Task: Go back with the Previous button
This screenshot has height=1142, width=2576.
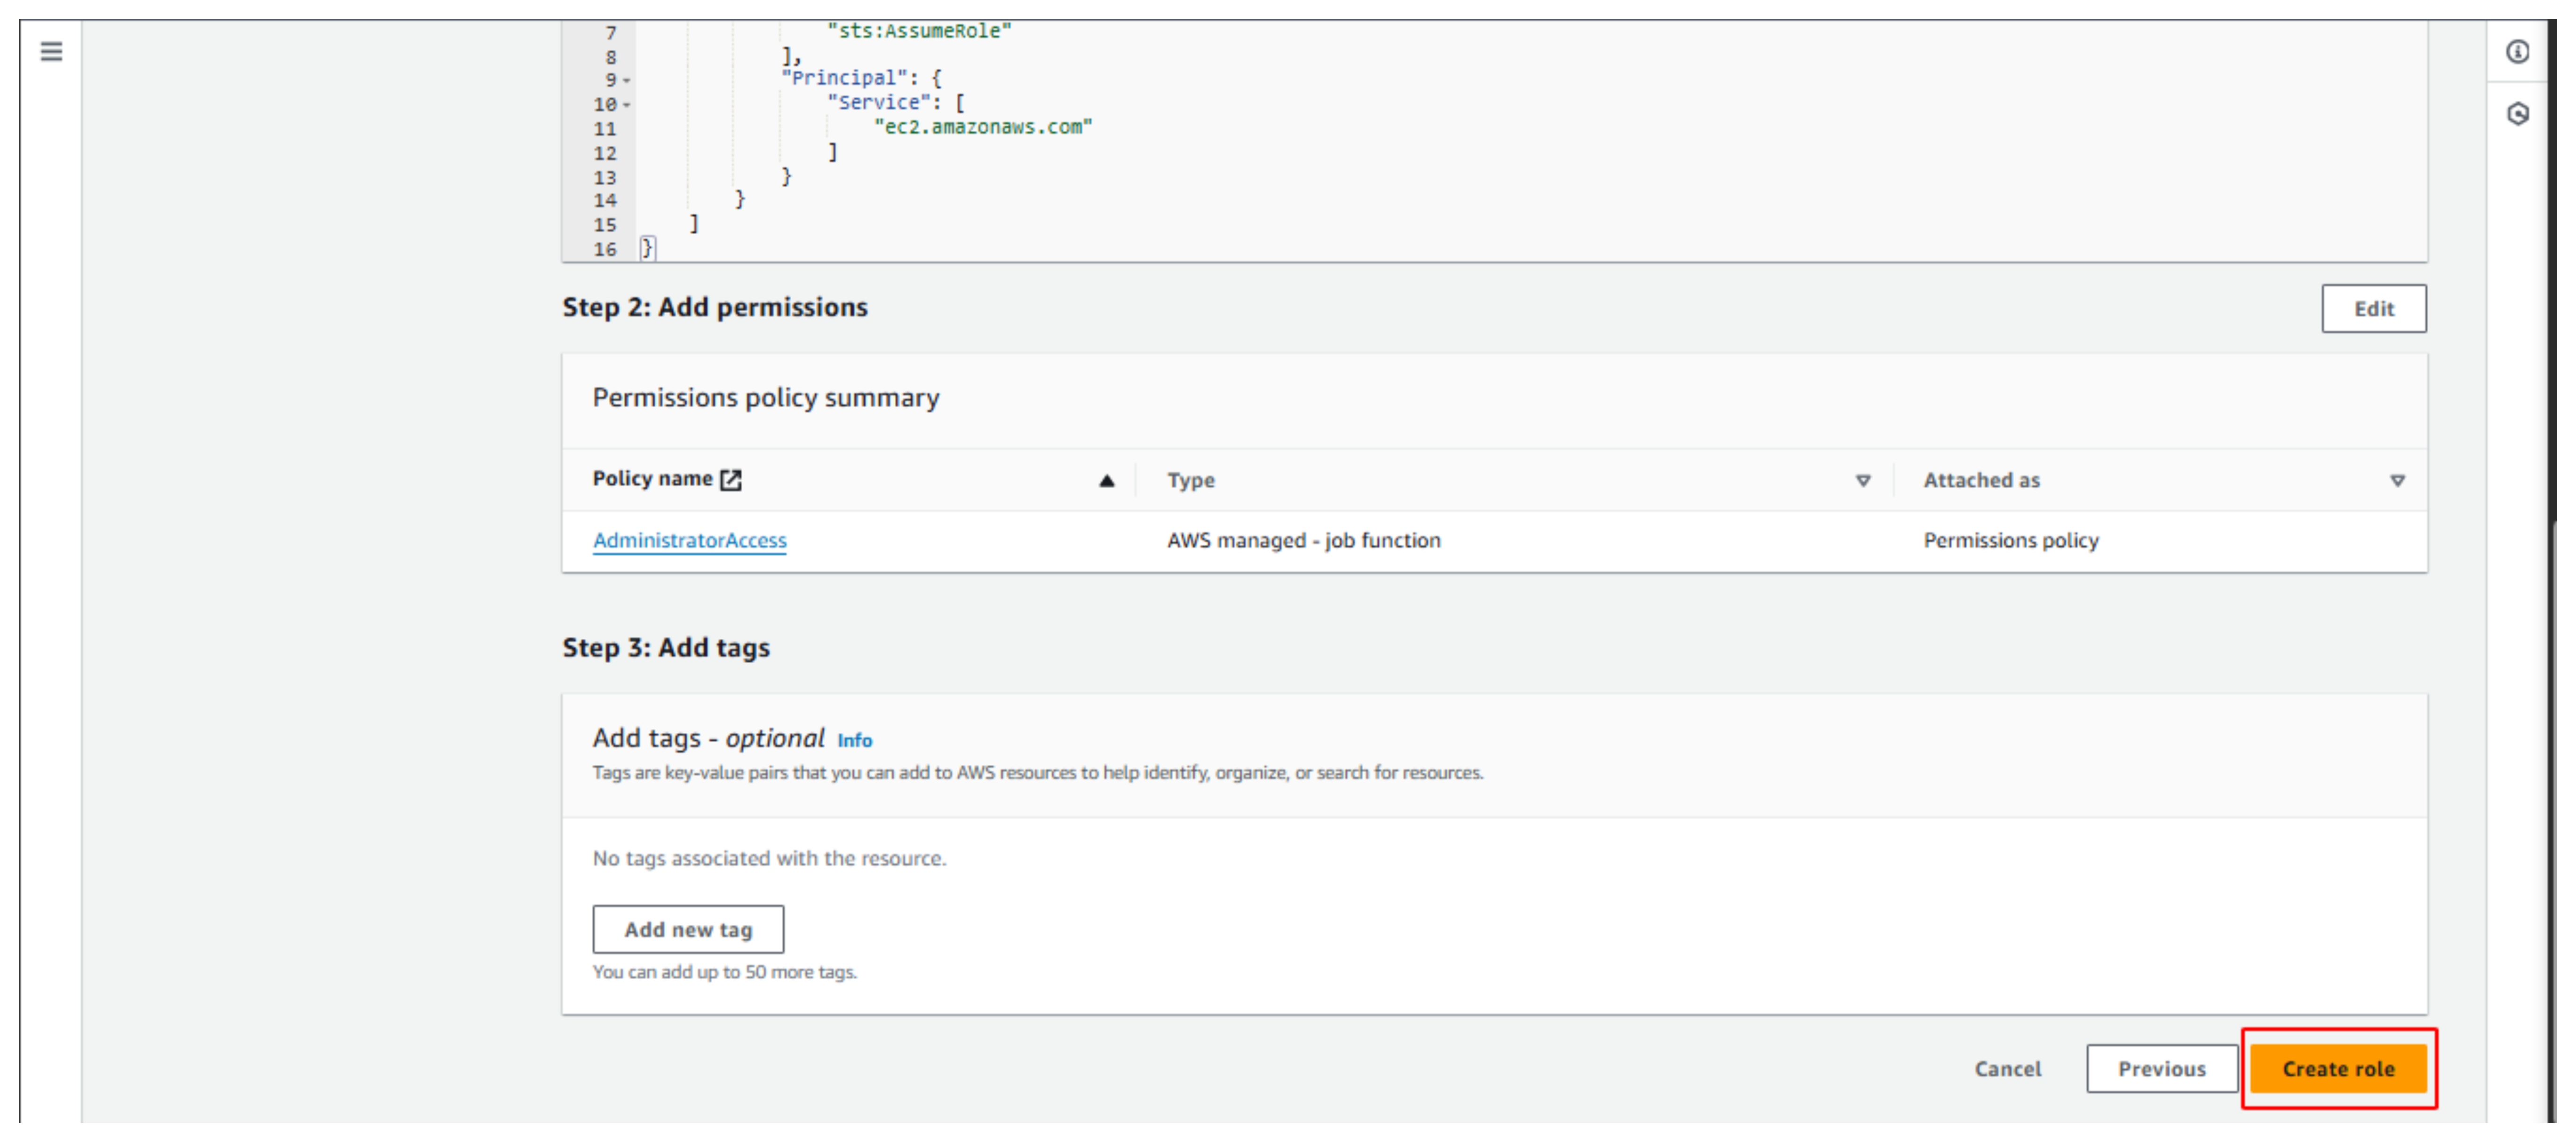Action: pyautogui.click(x=2161, y=1069)
